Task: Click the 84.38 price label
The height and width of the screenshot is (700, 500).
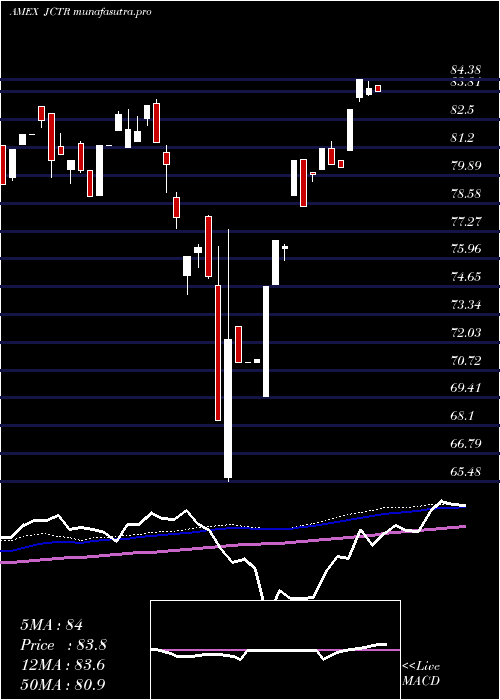Action: pos(465,70)
